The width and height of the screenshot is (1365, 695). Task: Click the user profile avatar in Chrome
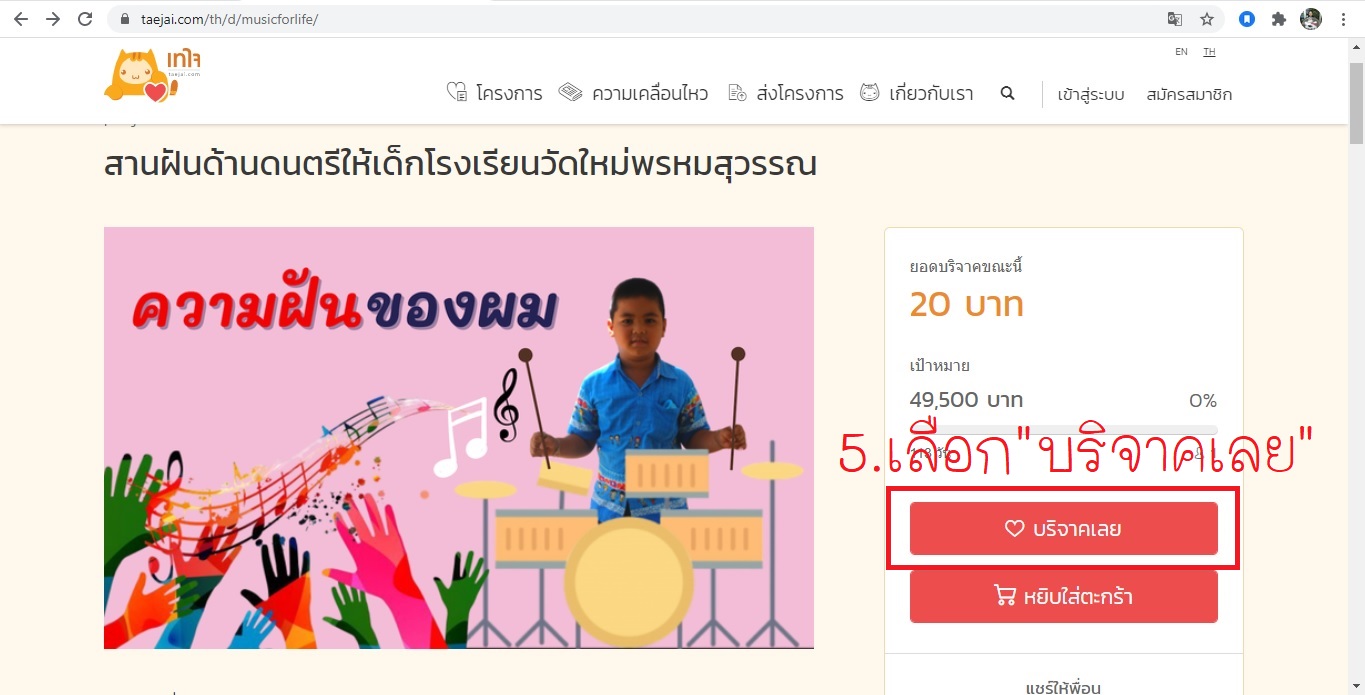[1311, 19]
